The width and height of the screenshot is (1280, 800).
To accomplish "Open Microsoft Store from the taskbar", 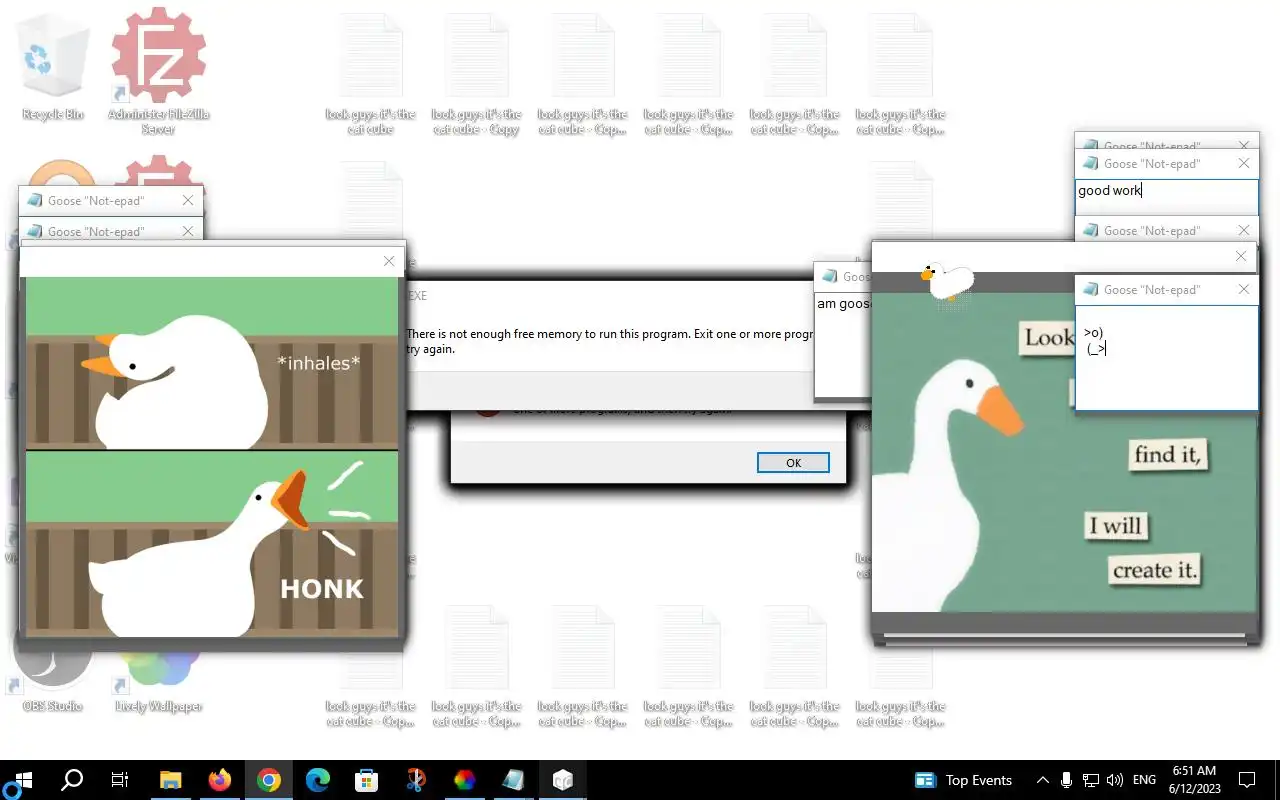I will pyautogui.click(x=366, y=780).
